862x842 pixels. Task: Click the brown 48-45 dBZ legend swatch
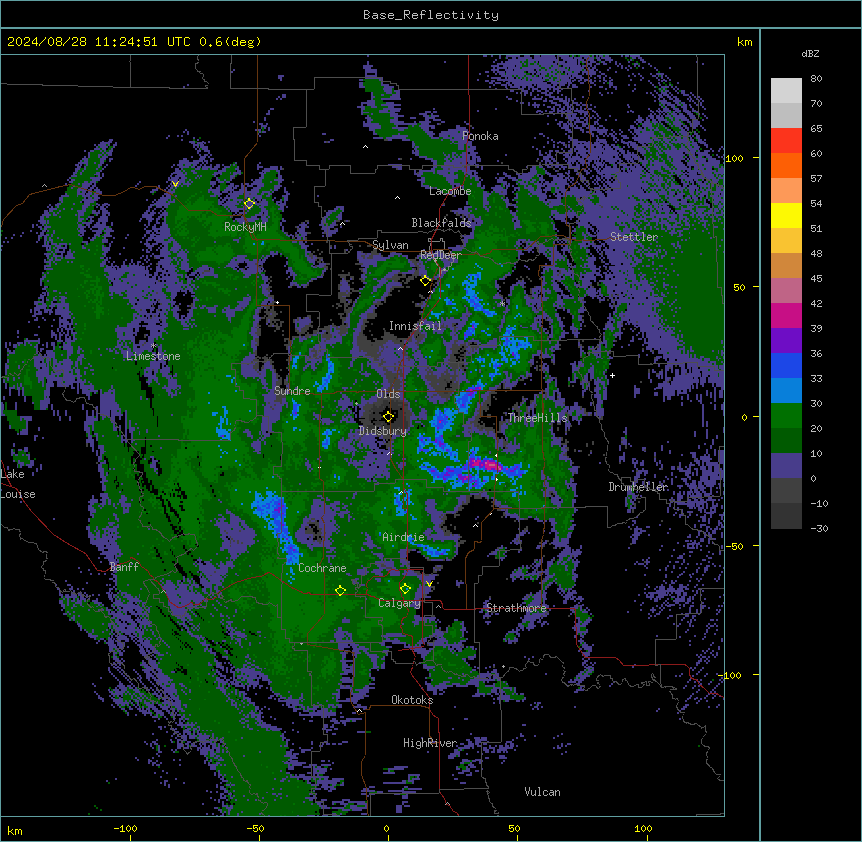click(786, 265)
